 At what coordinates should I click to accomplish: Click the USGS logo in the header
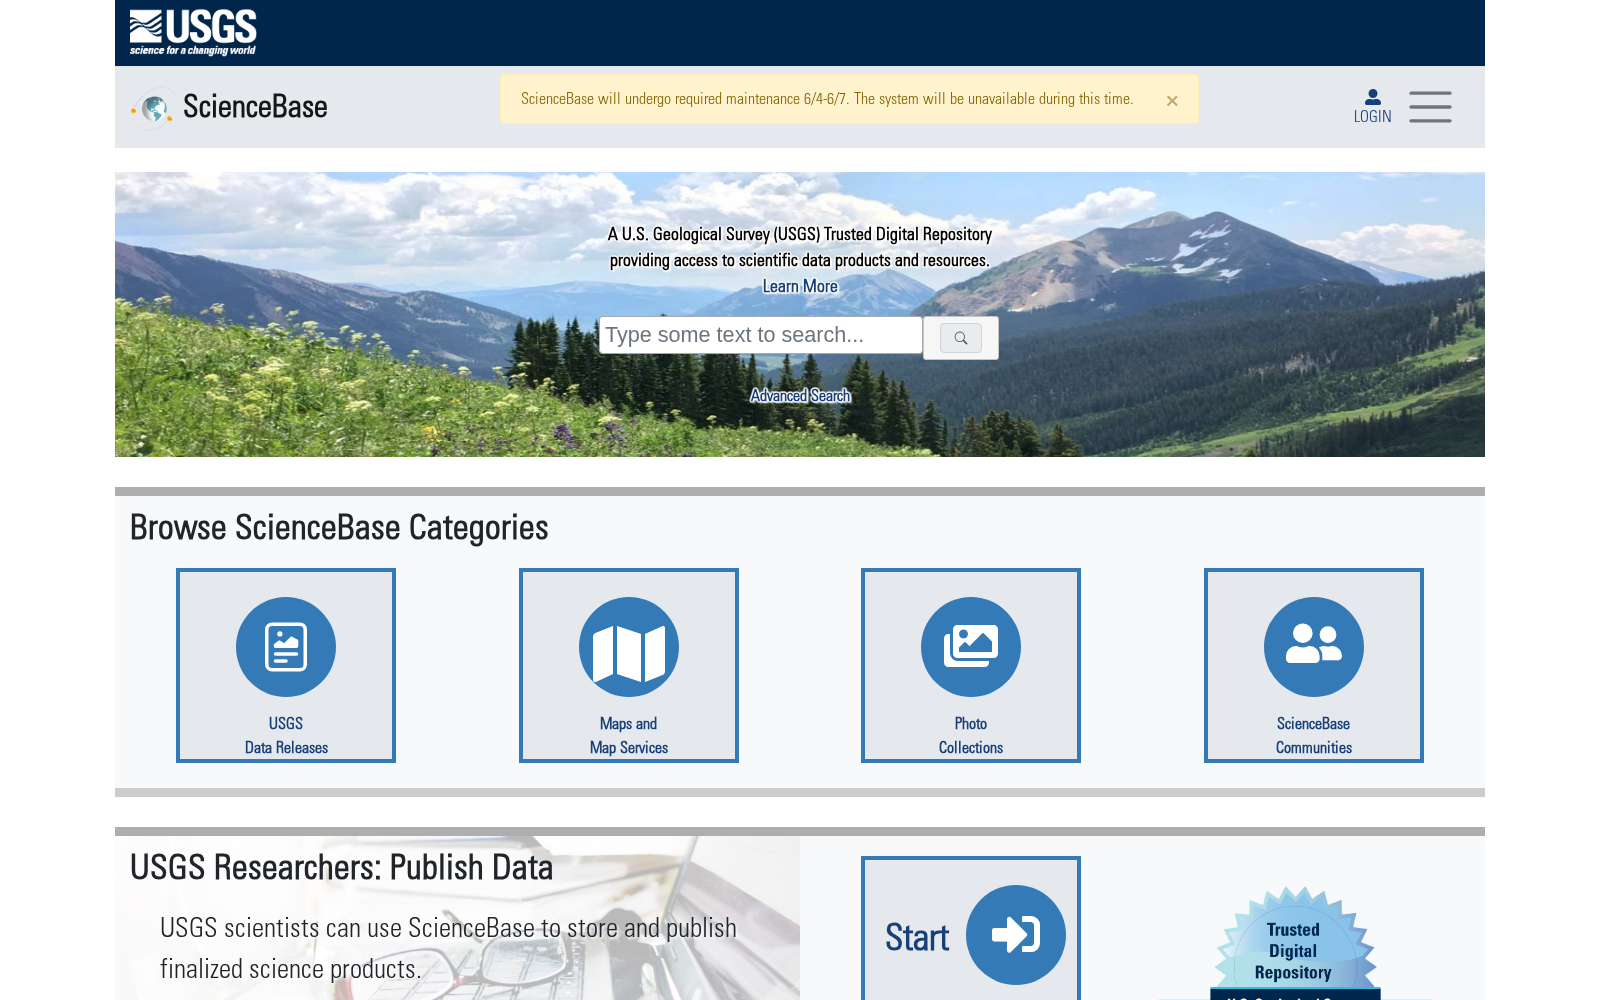[x=193, y=32]
